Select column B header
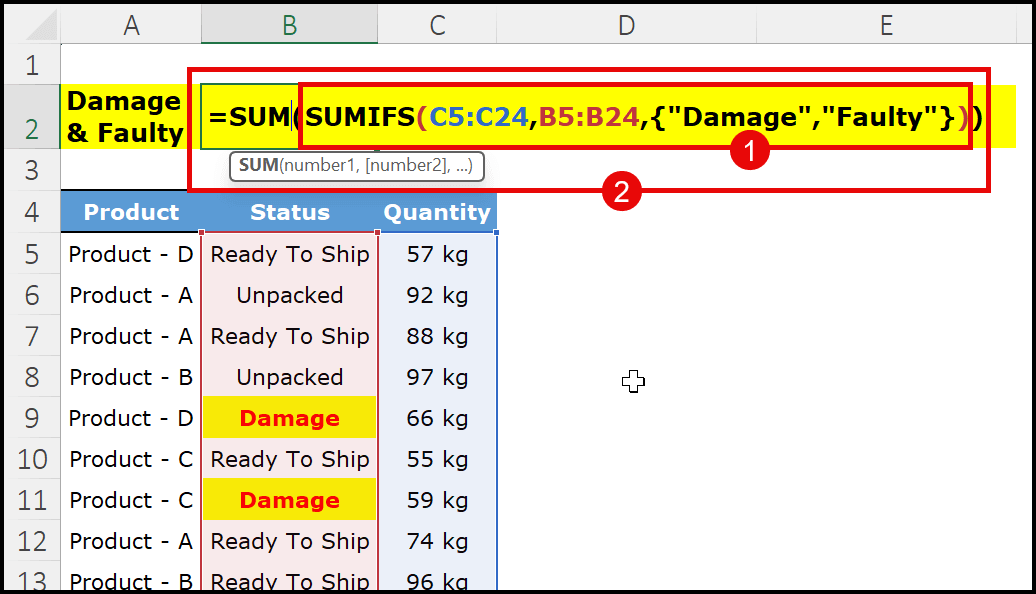 289,26
